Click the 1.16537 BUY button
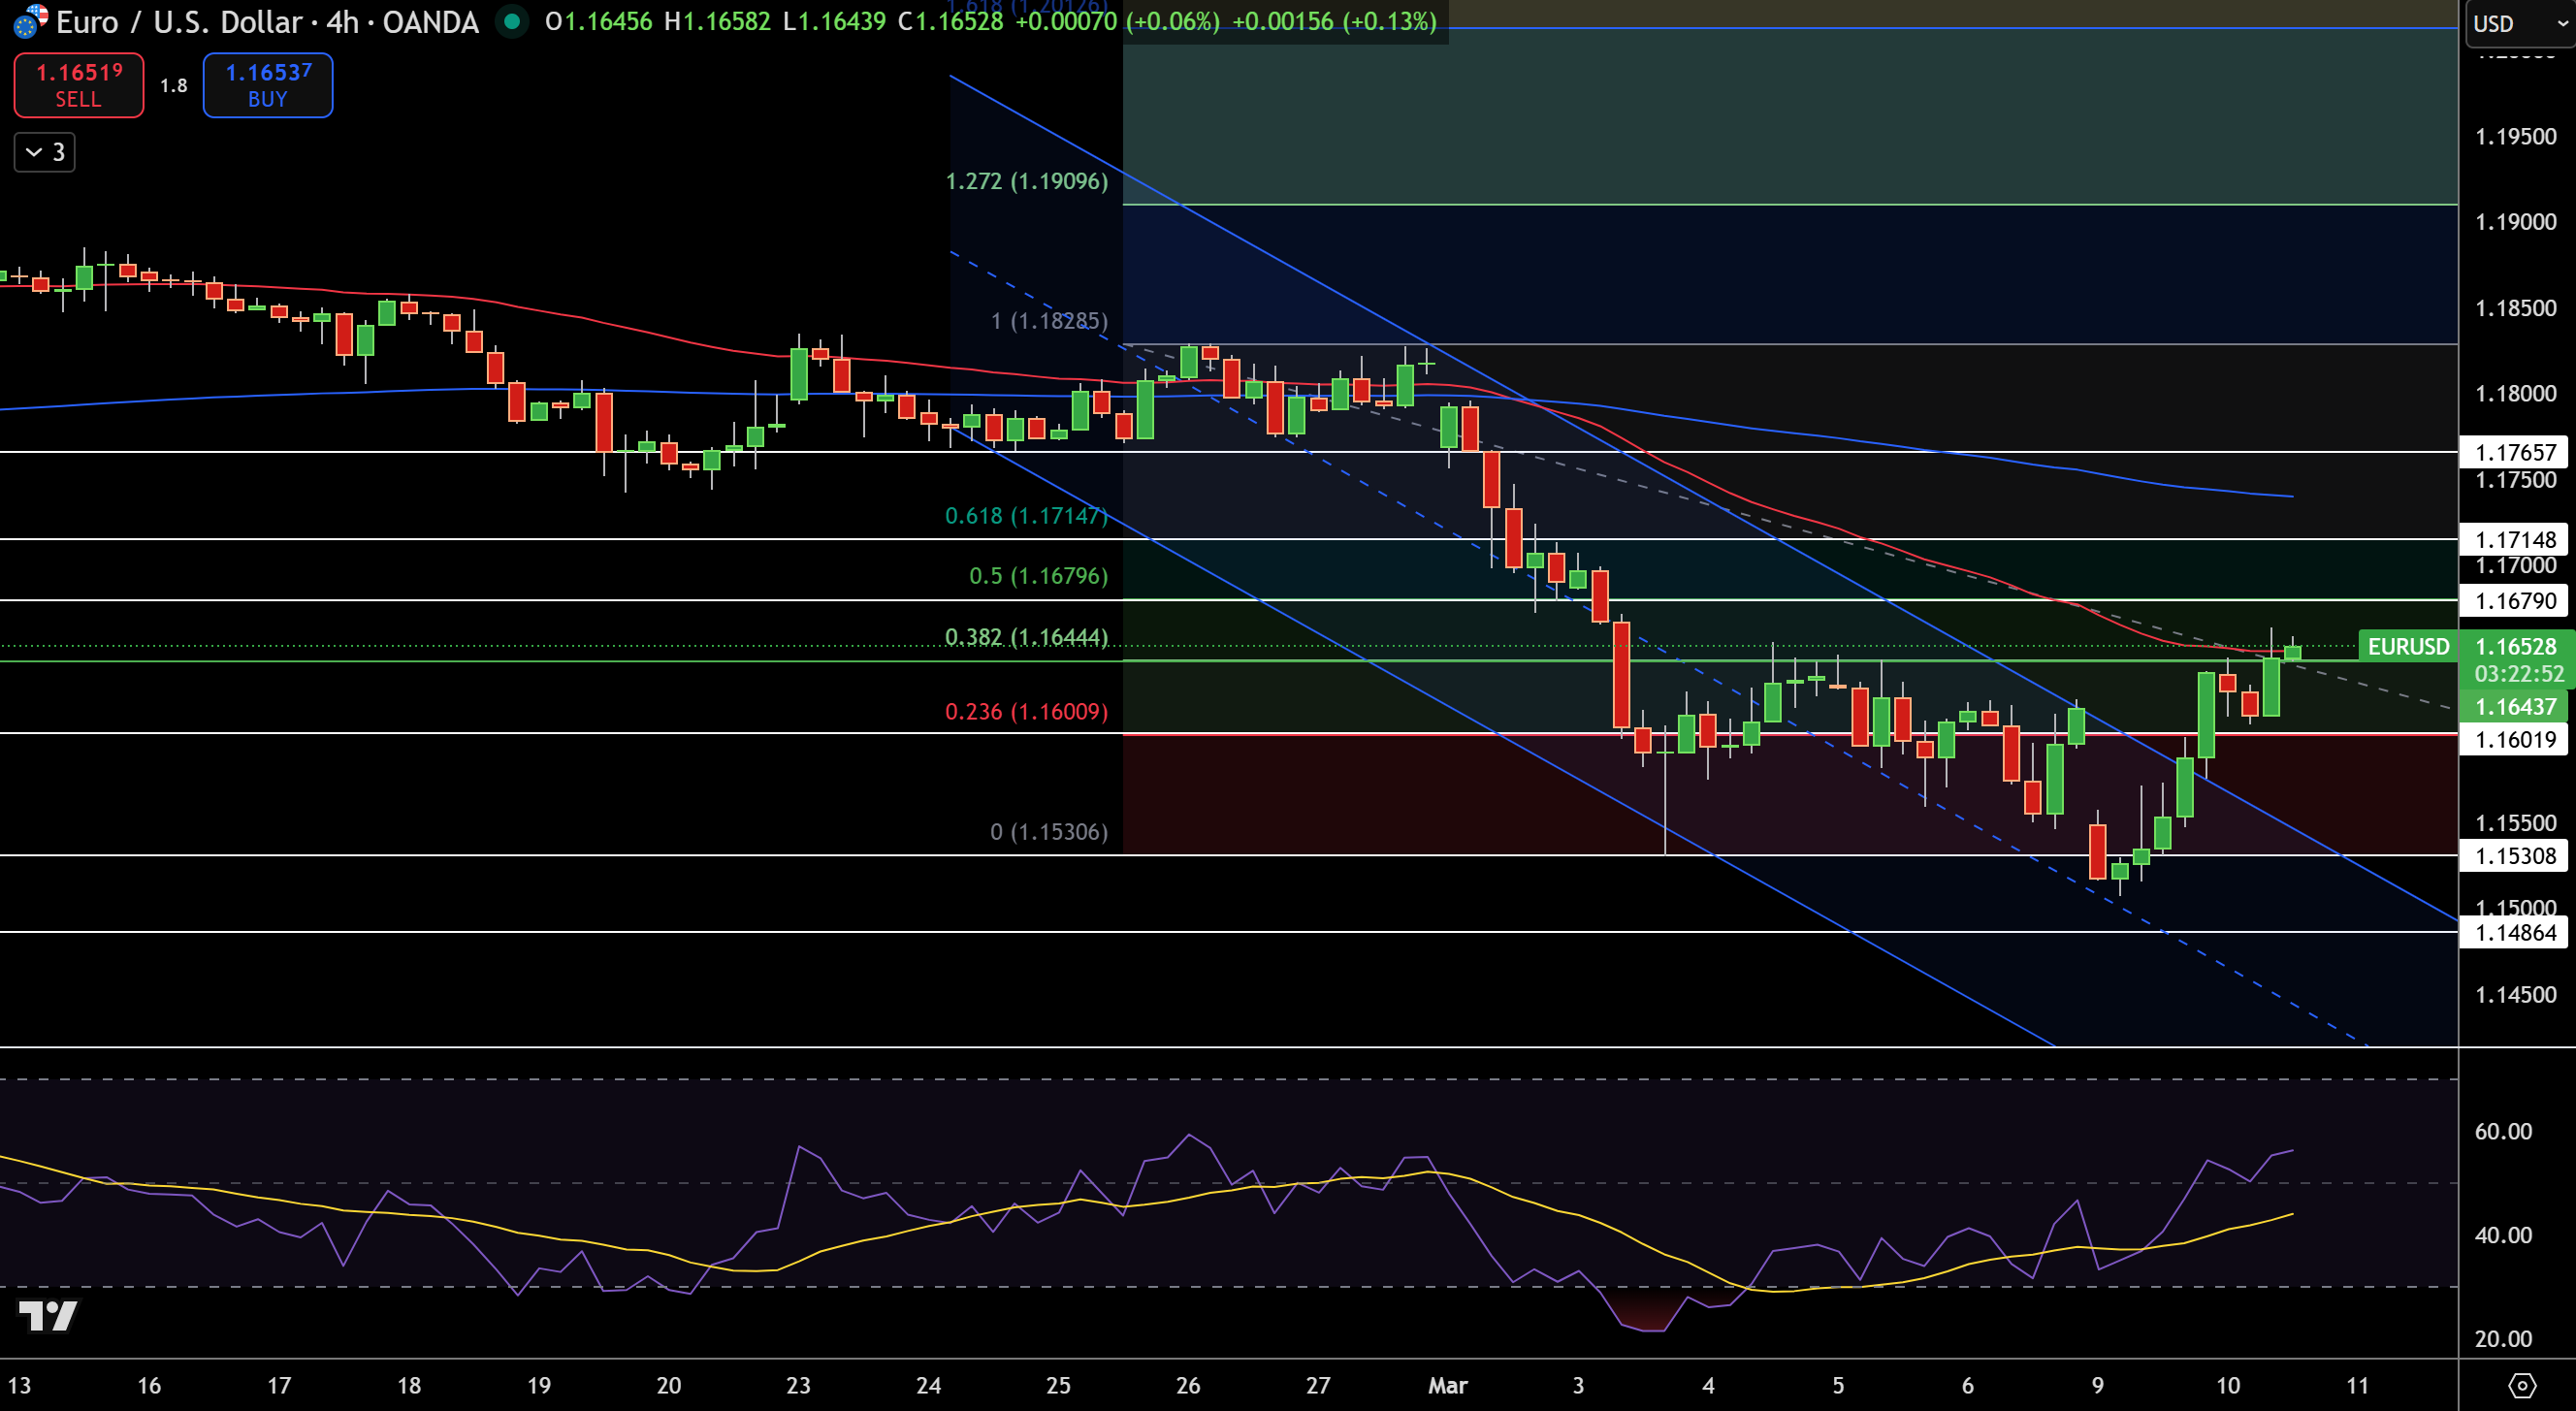The width and height of the screenshot is (2576, 1411). (x=268, y=85)
